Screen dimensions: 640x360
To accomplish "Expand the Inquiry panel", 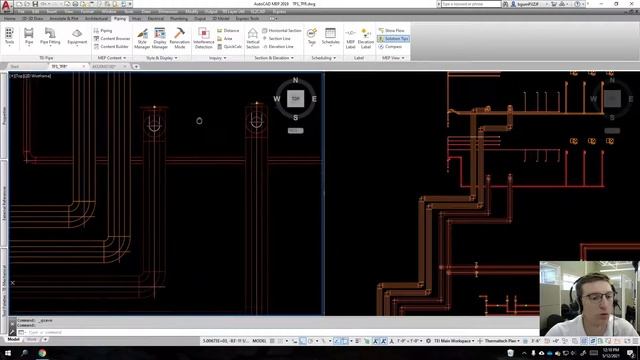I will [218, 58].
